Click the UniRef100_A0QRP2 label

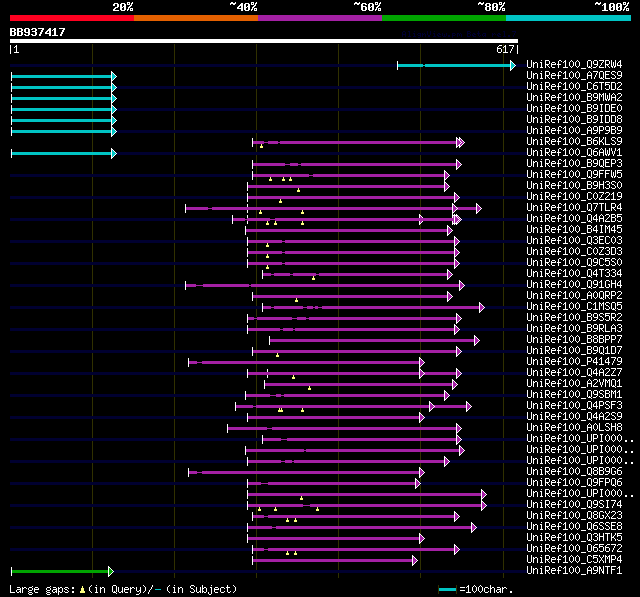(574, 296)
